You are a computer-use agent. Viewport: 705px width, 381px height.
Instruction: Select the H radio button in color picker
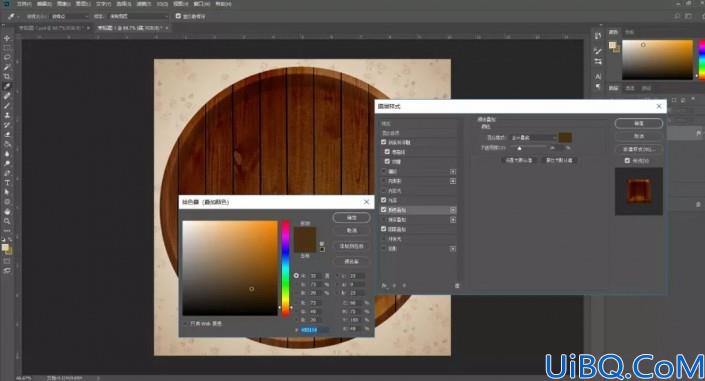tap(296, 275)
